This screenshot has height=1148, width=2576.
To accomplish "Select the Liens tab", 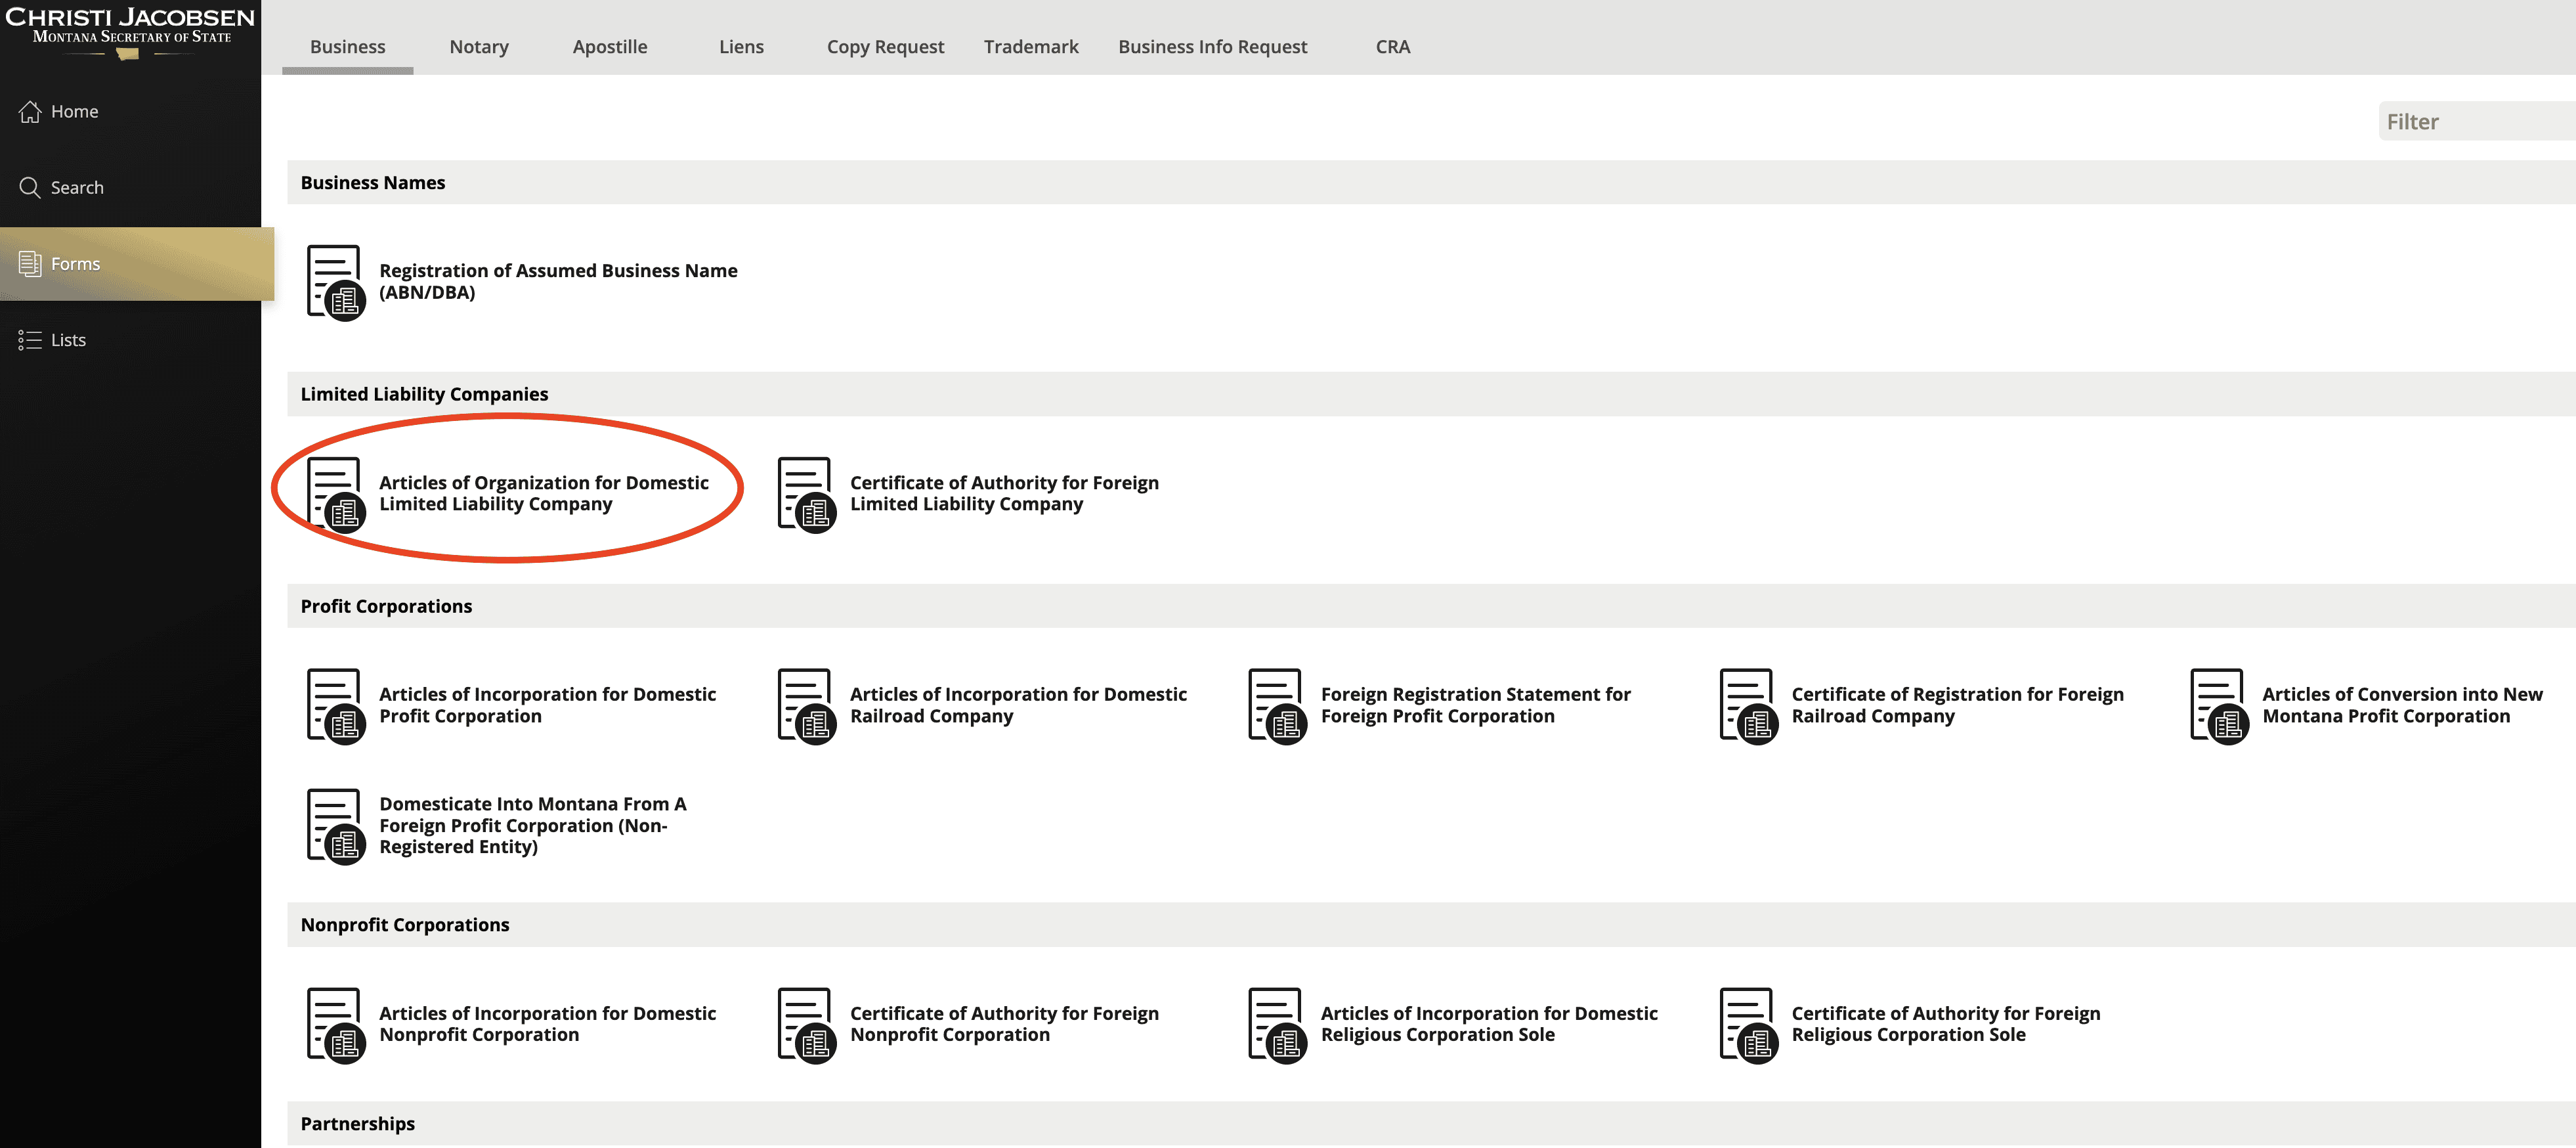I will tap(741, 47).
